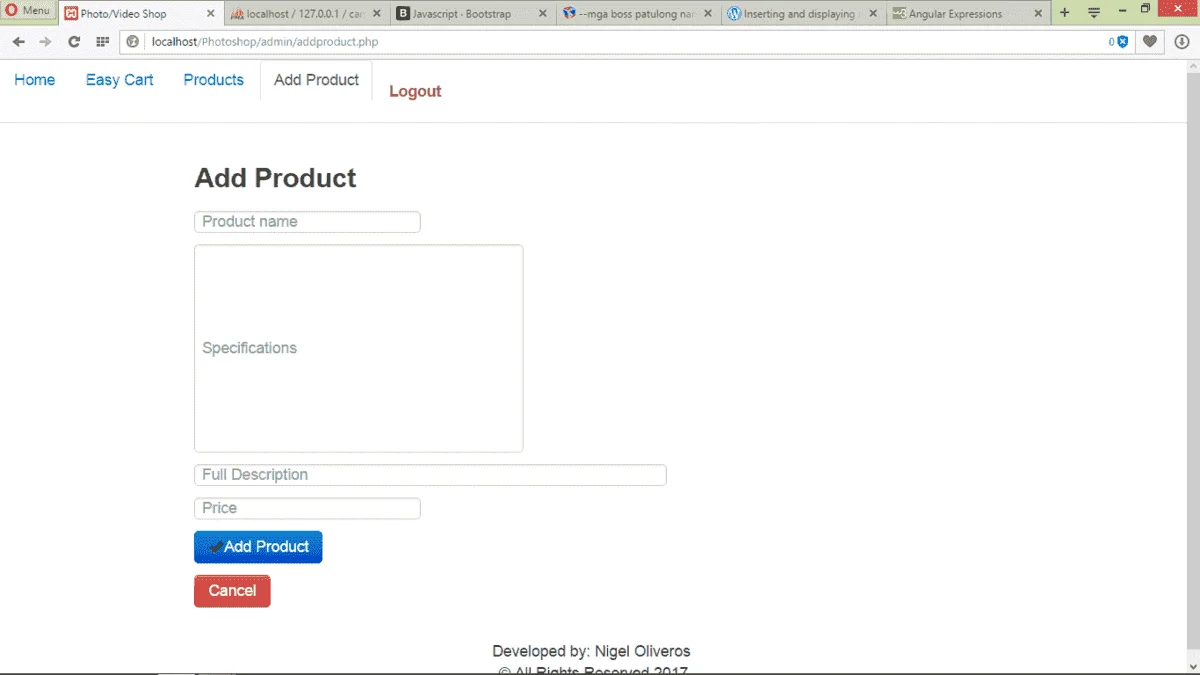Image resolution: width=1200 pixels, height=675 pixels.
Task: Go to the Home nav link
Action: tap(35, 80)
